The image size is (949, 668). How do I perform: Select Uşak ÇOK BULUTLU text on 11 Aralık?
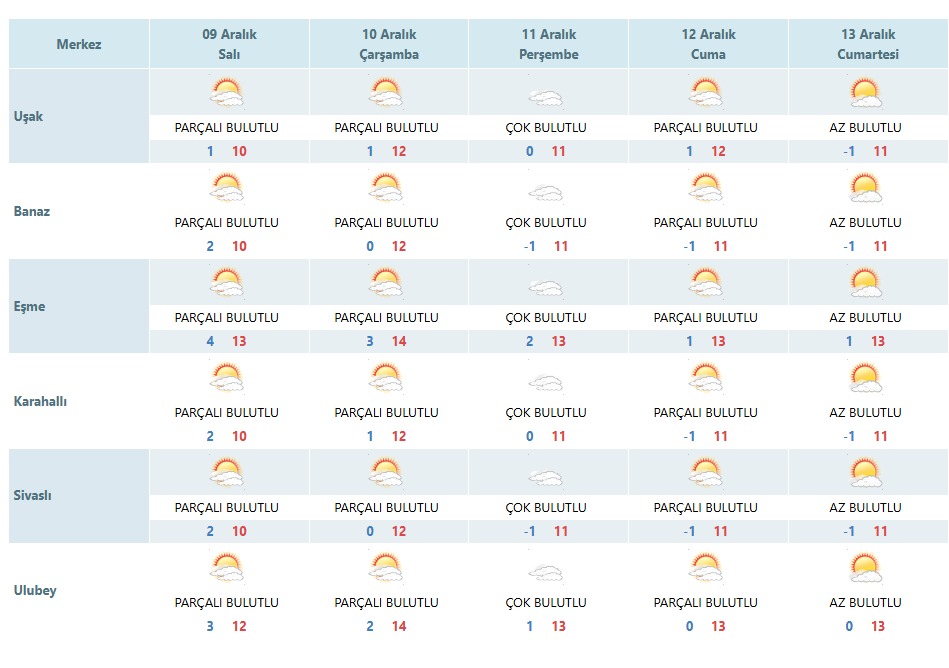546,128
